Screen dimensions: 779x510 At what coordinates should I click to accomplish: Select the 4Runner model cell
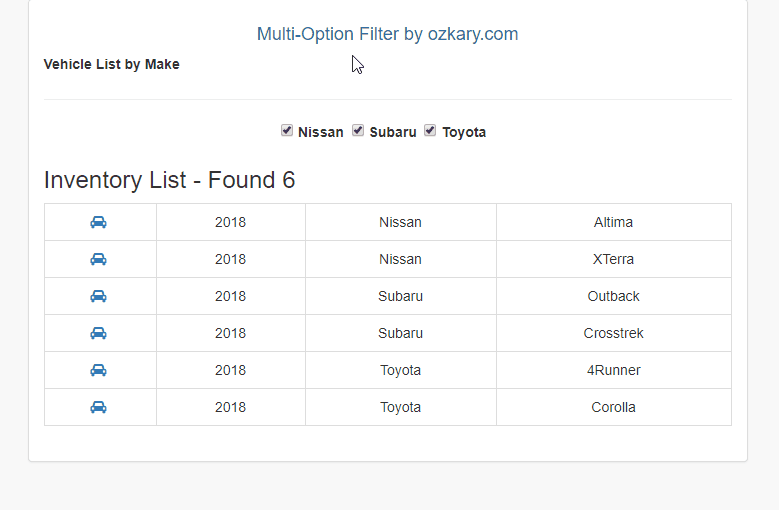click(614, 370)
